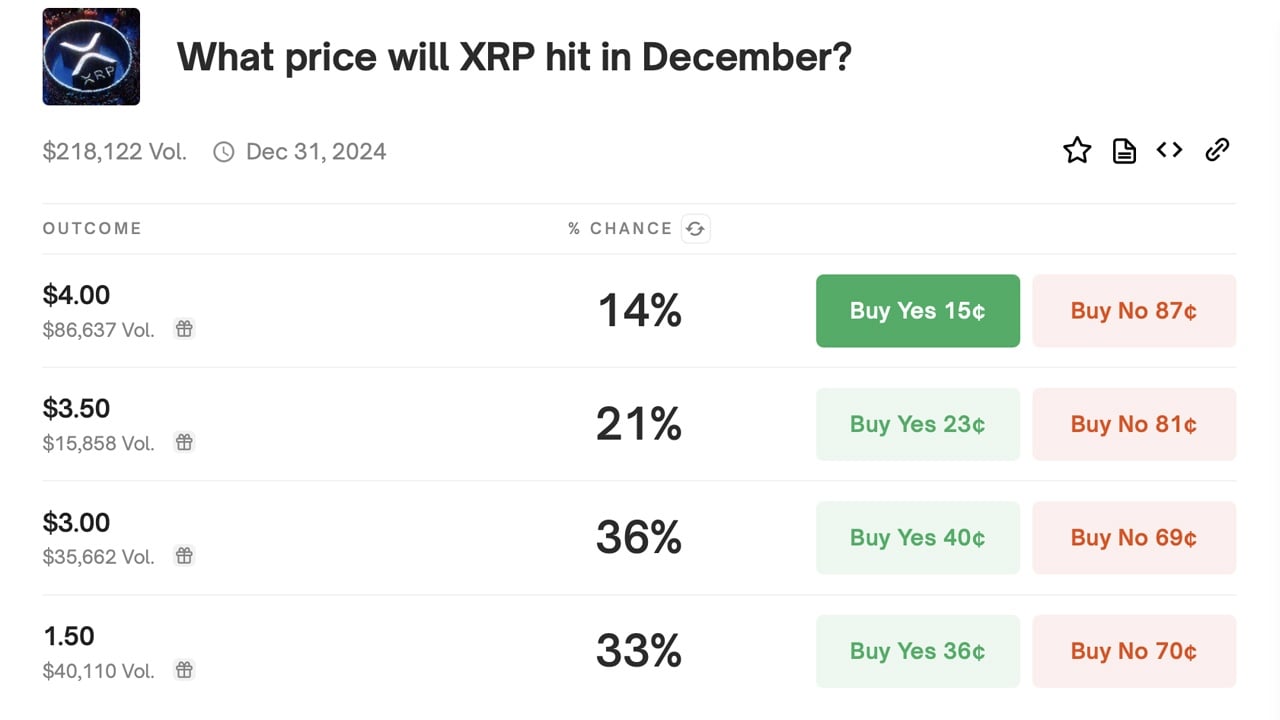Click the gift icon beside $1.50 volume
This screenshot has width=1280, height=720.
coord(184,670)
